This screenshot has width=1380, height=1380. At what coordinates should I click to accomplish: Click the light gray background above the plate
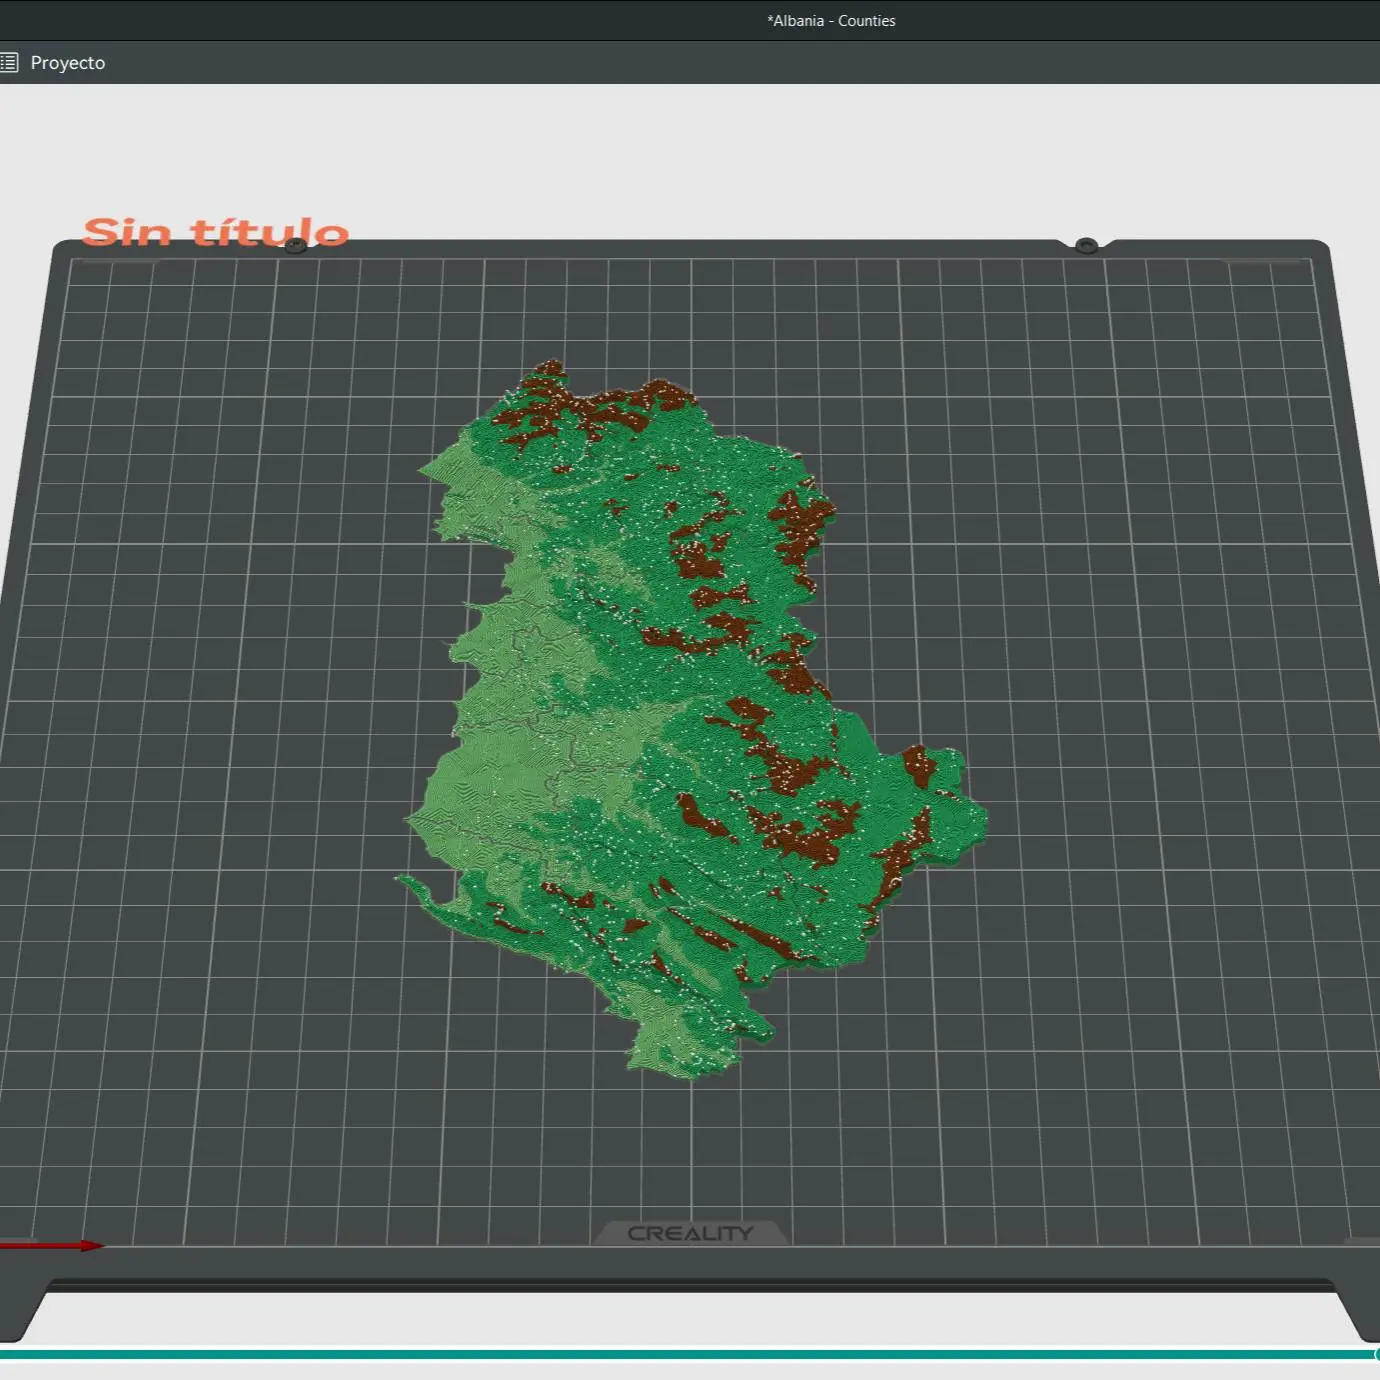coord(690,150)
